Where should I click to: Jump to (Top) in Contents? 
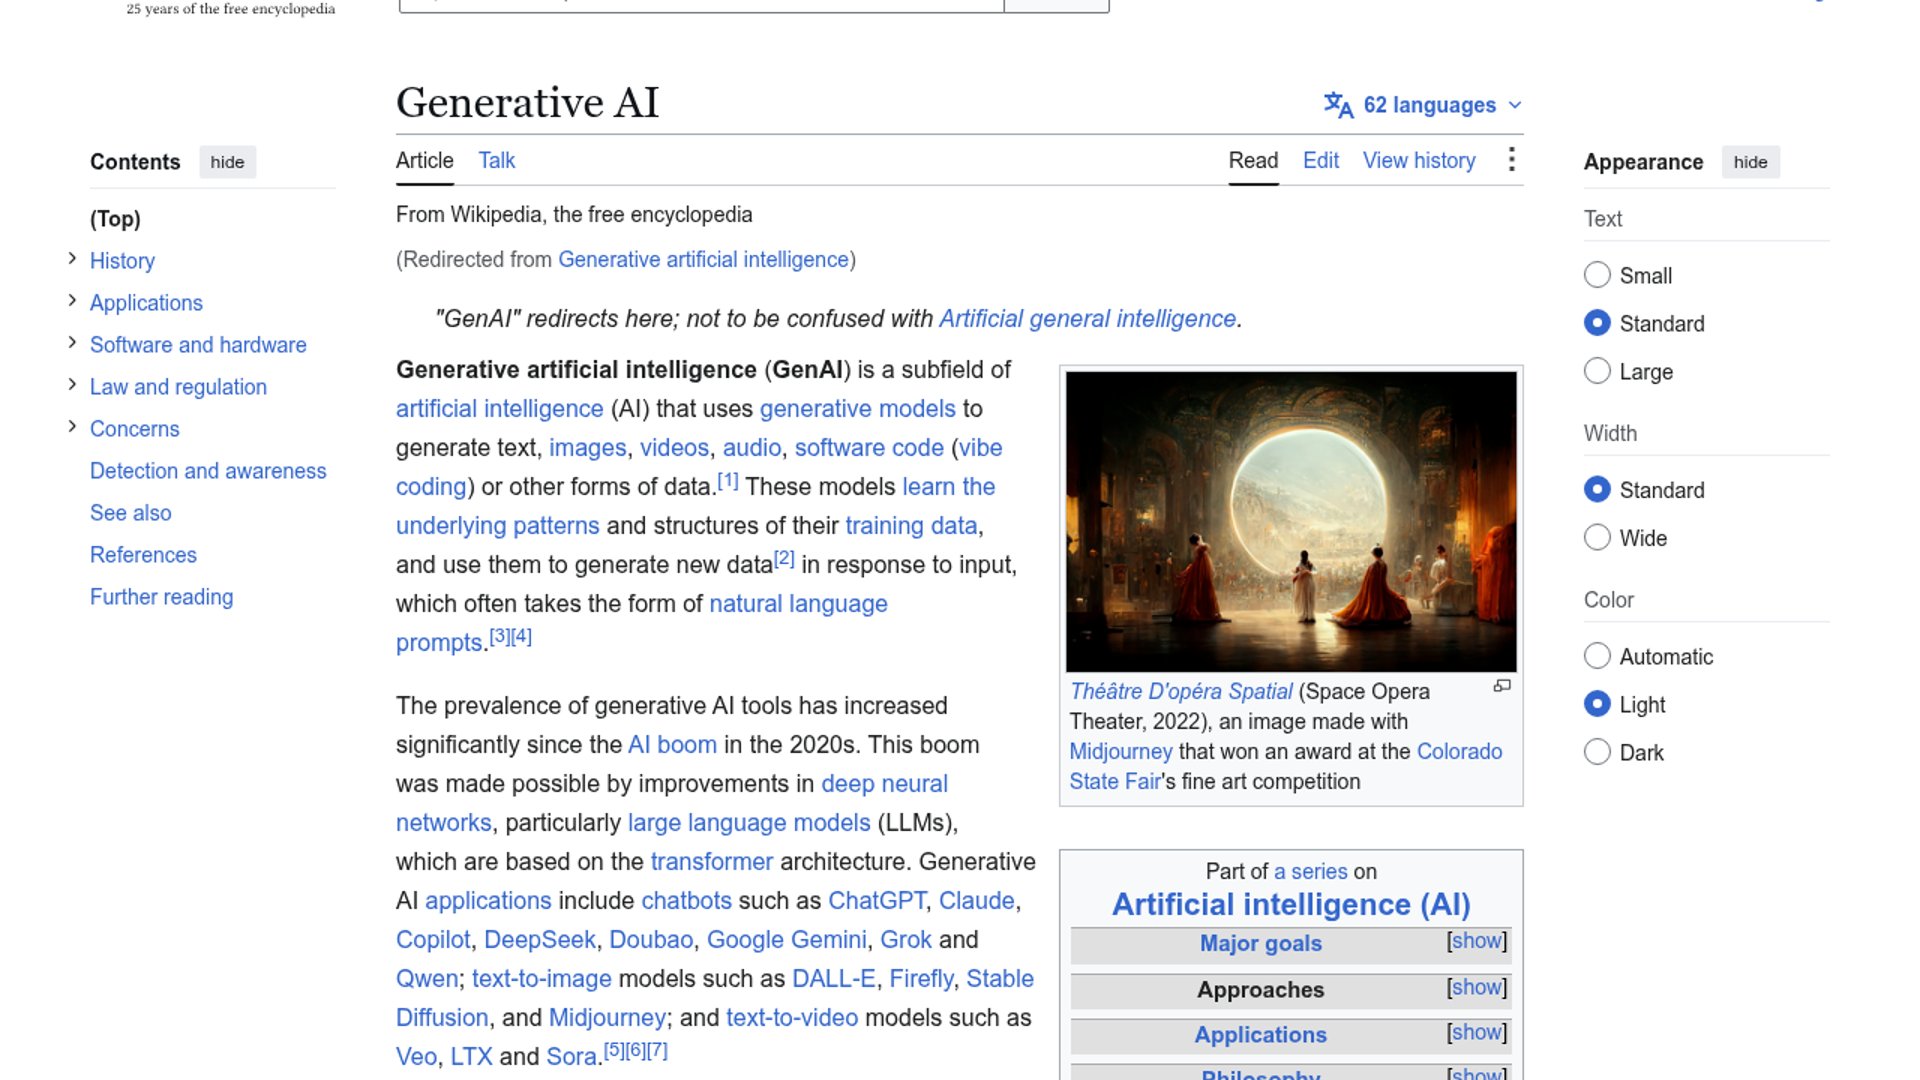pyautogui.click(x=115, y=219)
